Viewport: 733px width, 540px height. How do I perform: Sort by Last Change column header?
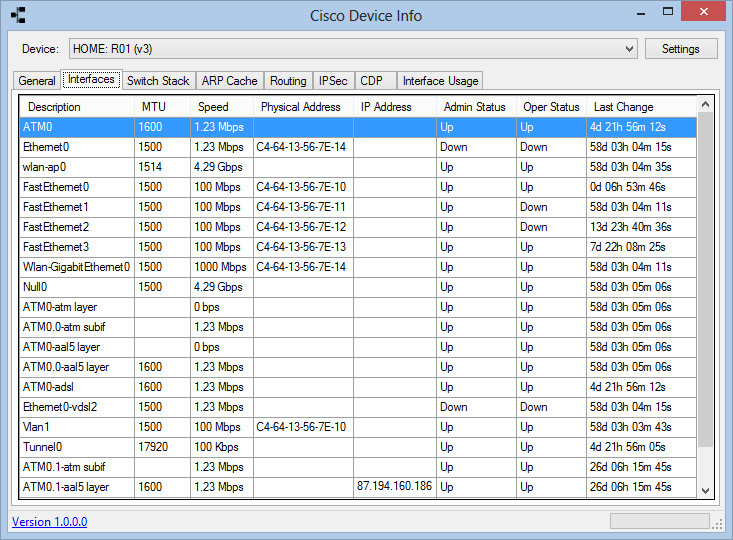point(641,107)
